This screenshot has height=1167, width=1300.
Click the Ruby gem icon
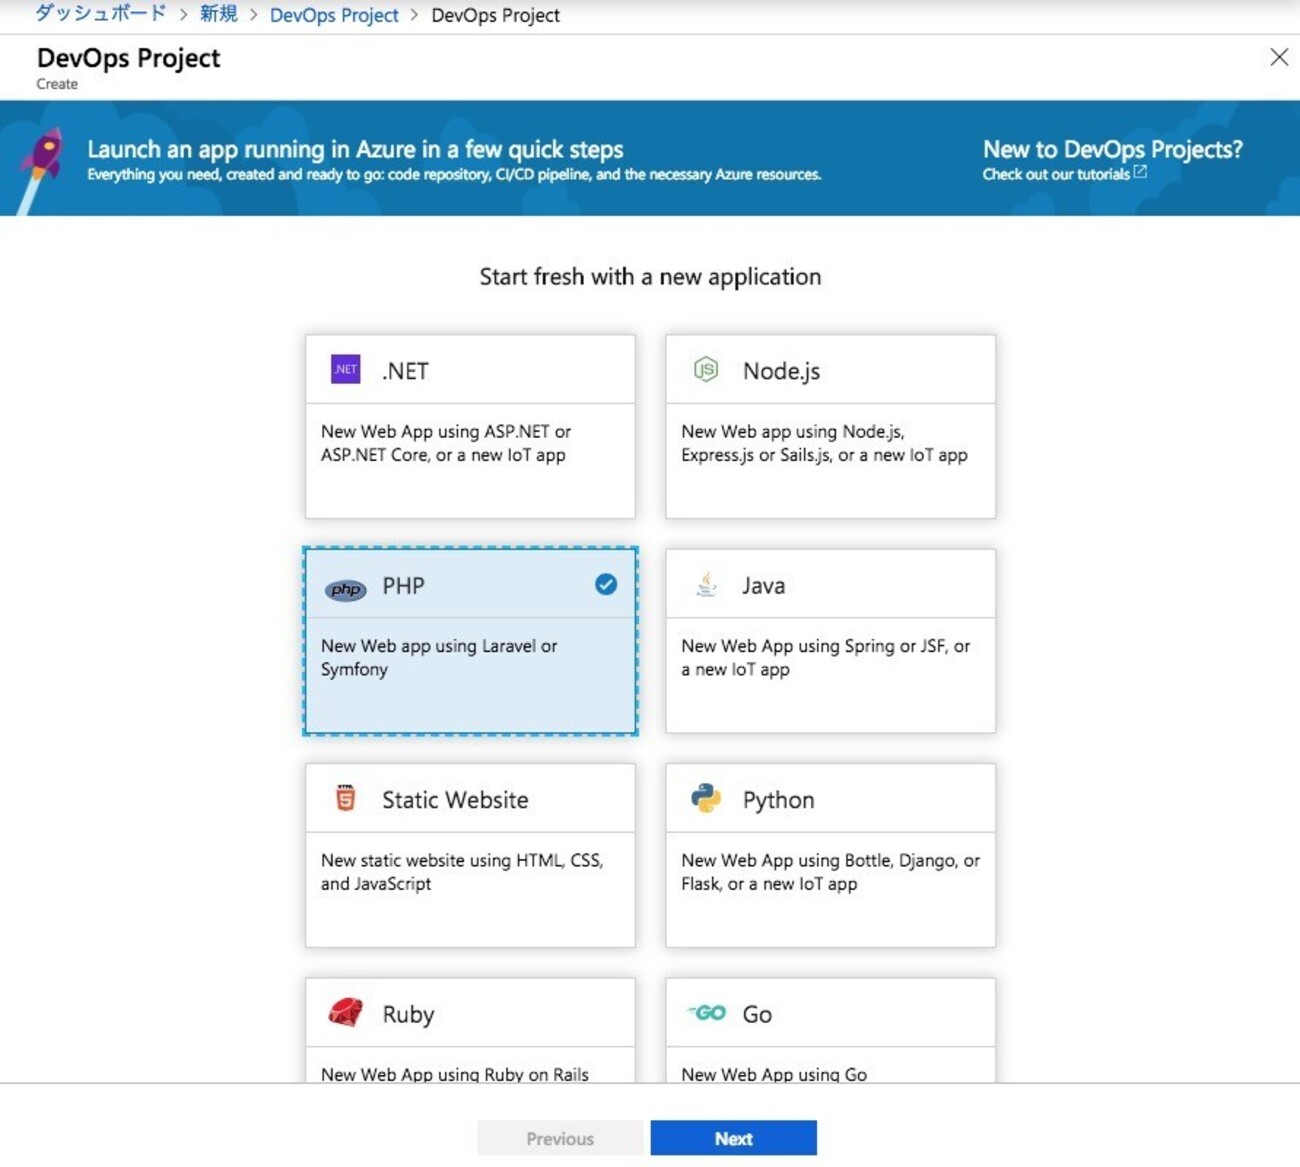click(x=345, y=1012)
